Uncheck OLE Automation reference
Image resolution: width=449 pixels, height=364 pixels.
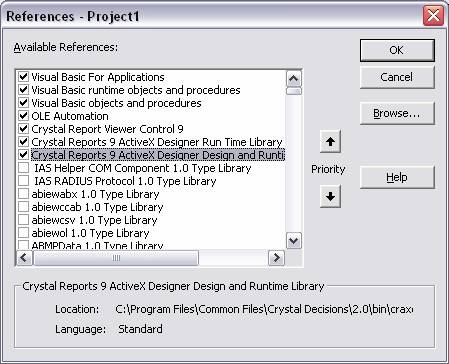(x=23, y=116)
